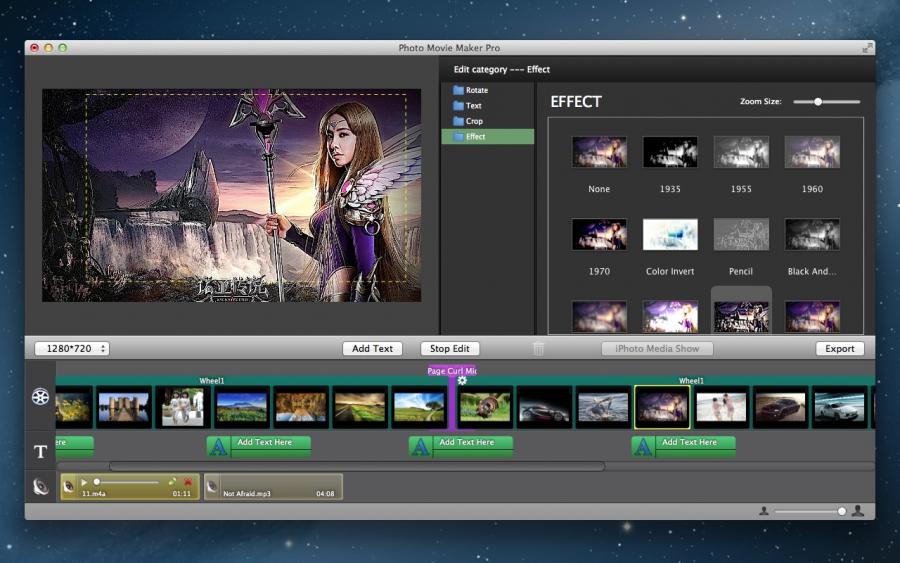Apply the Black And... effect

(812, 234)
